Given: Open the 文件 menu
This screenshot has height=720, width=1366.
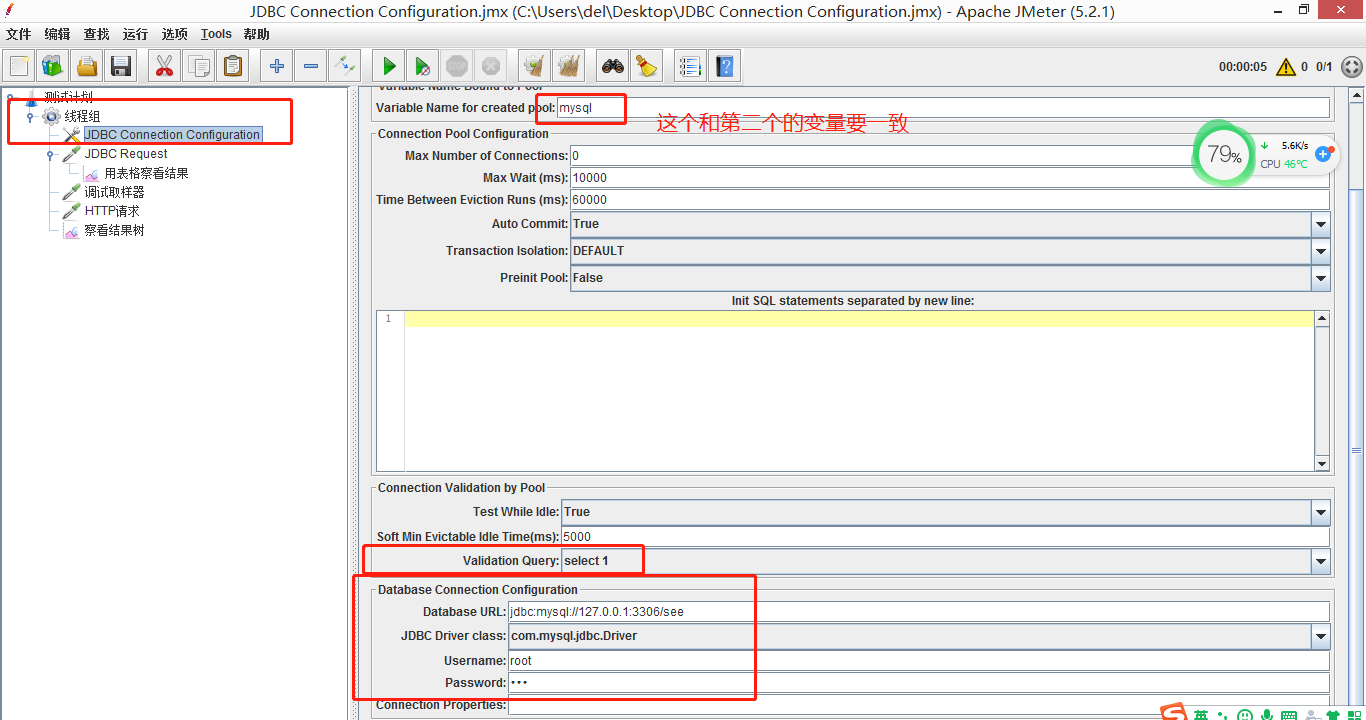Looking at the screenshot, I should [x=18, y=34].
